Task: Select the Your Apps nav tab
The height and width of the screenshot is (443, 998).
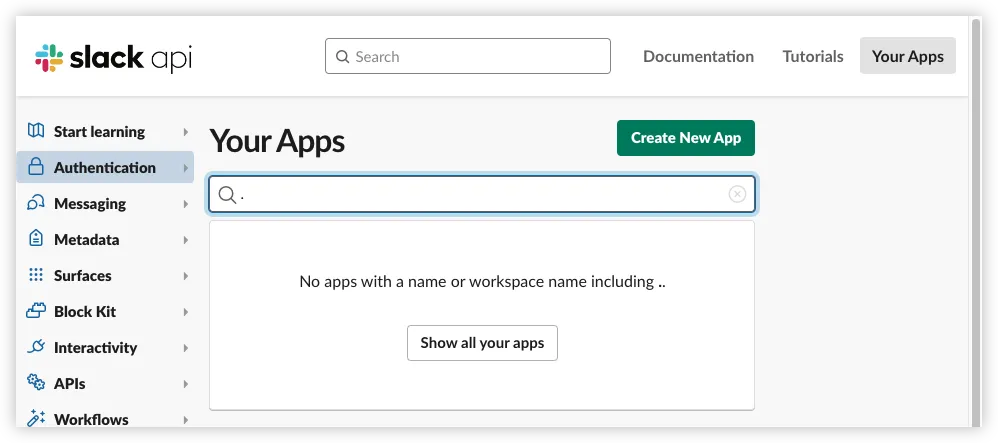Action: coord(908,55)
